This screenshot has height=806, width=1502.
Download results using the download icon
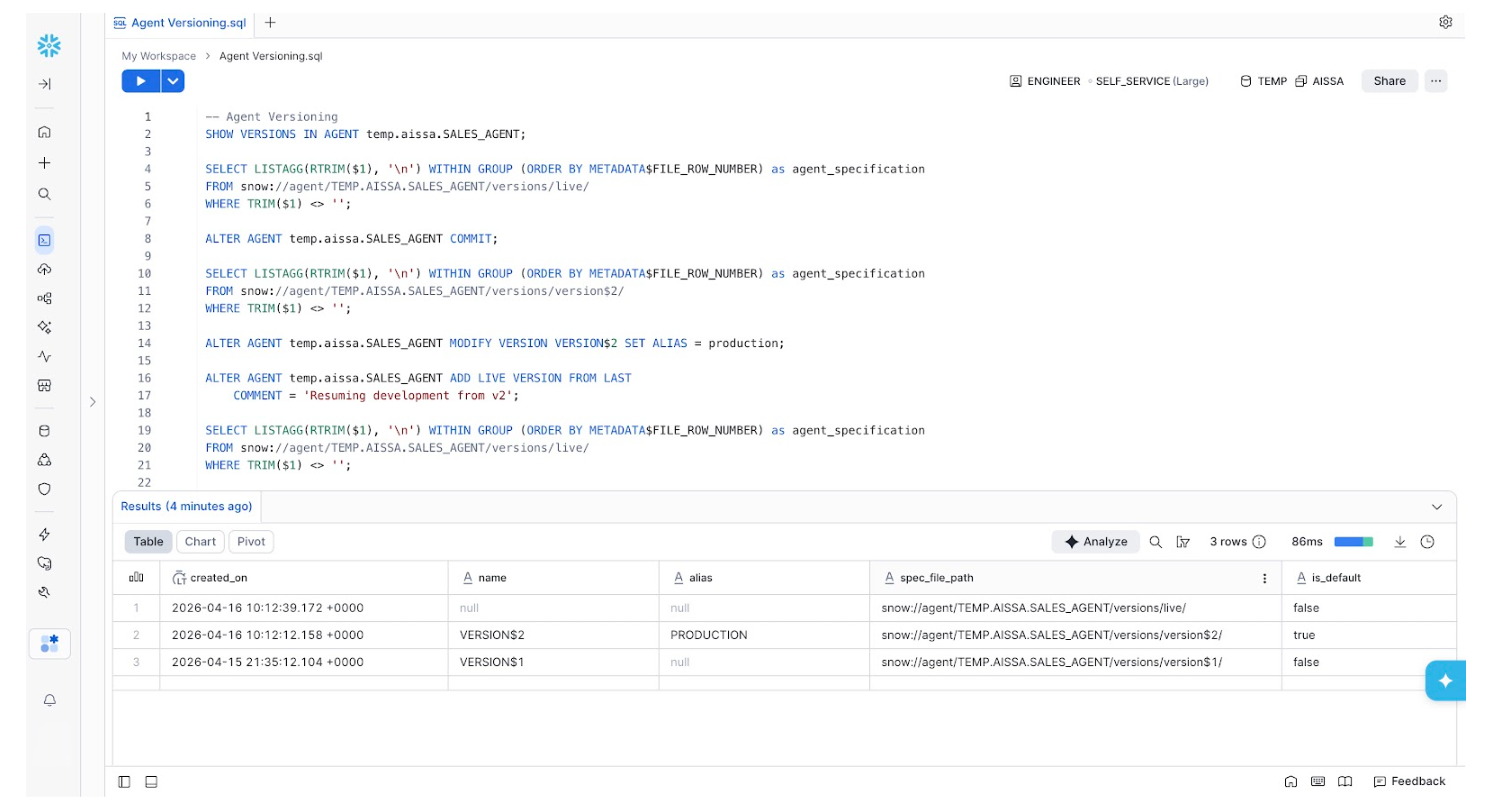[1400, 542]
